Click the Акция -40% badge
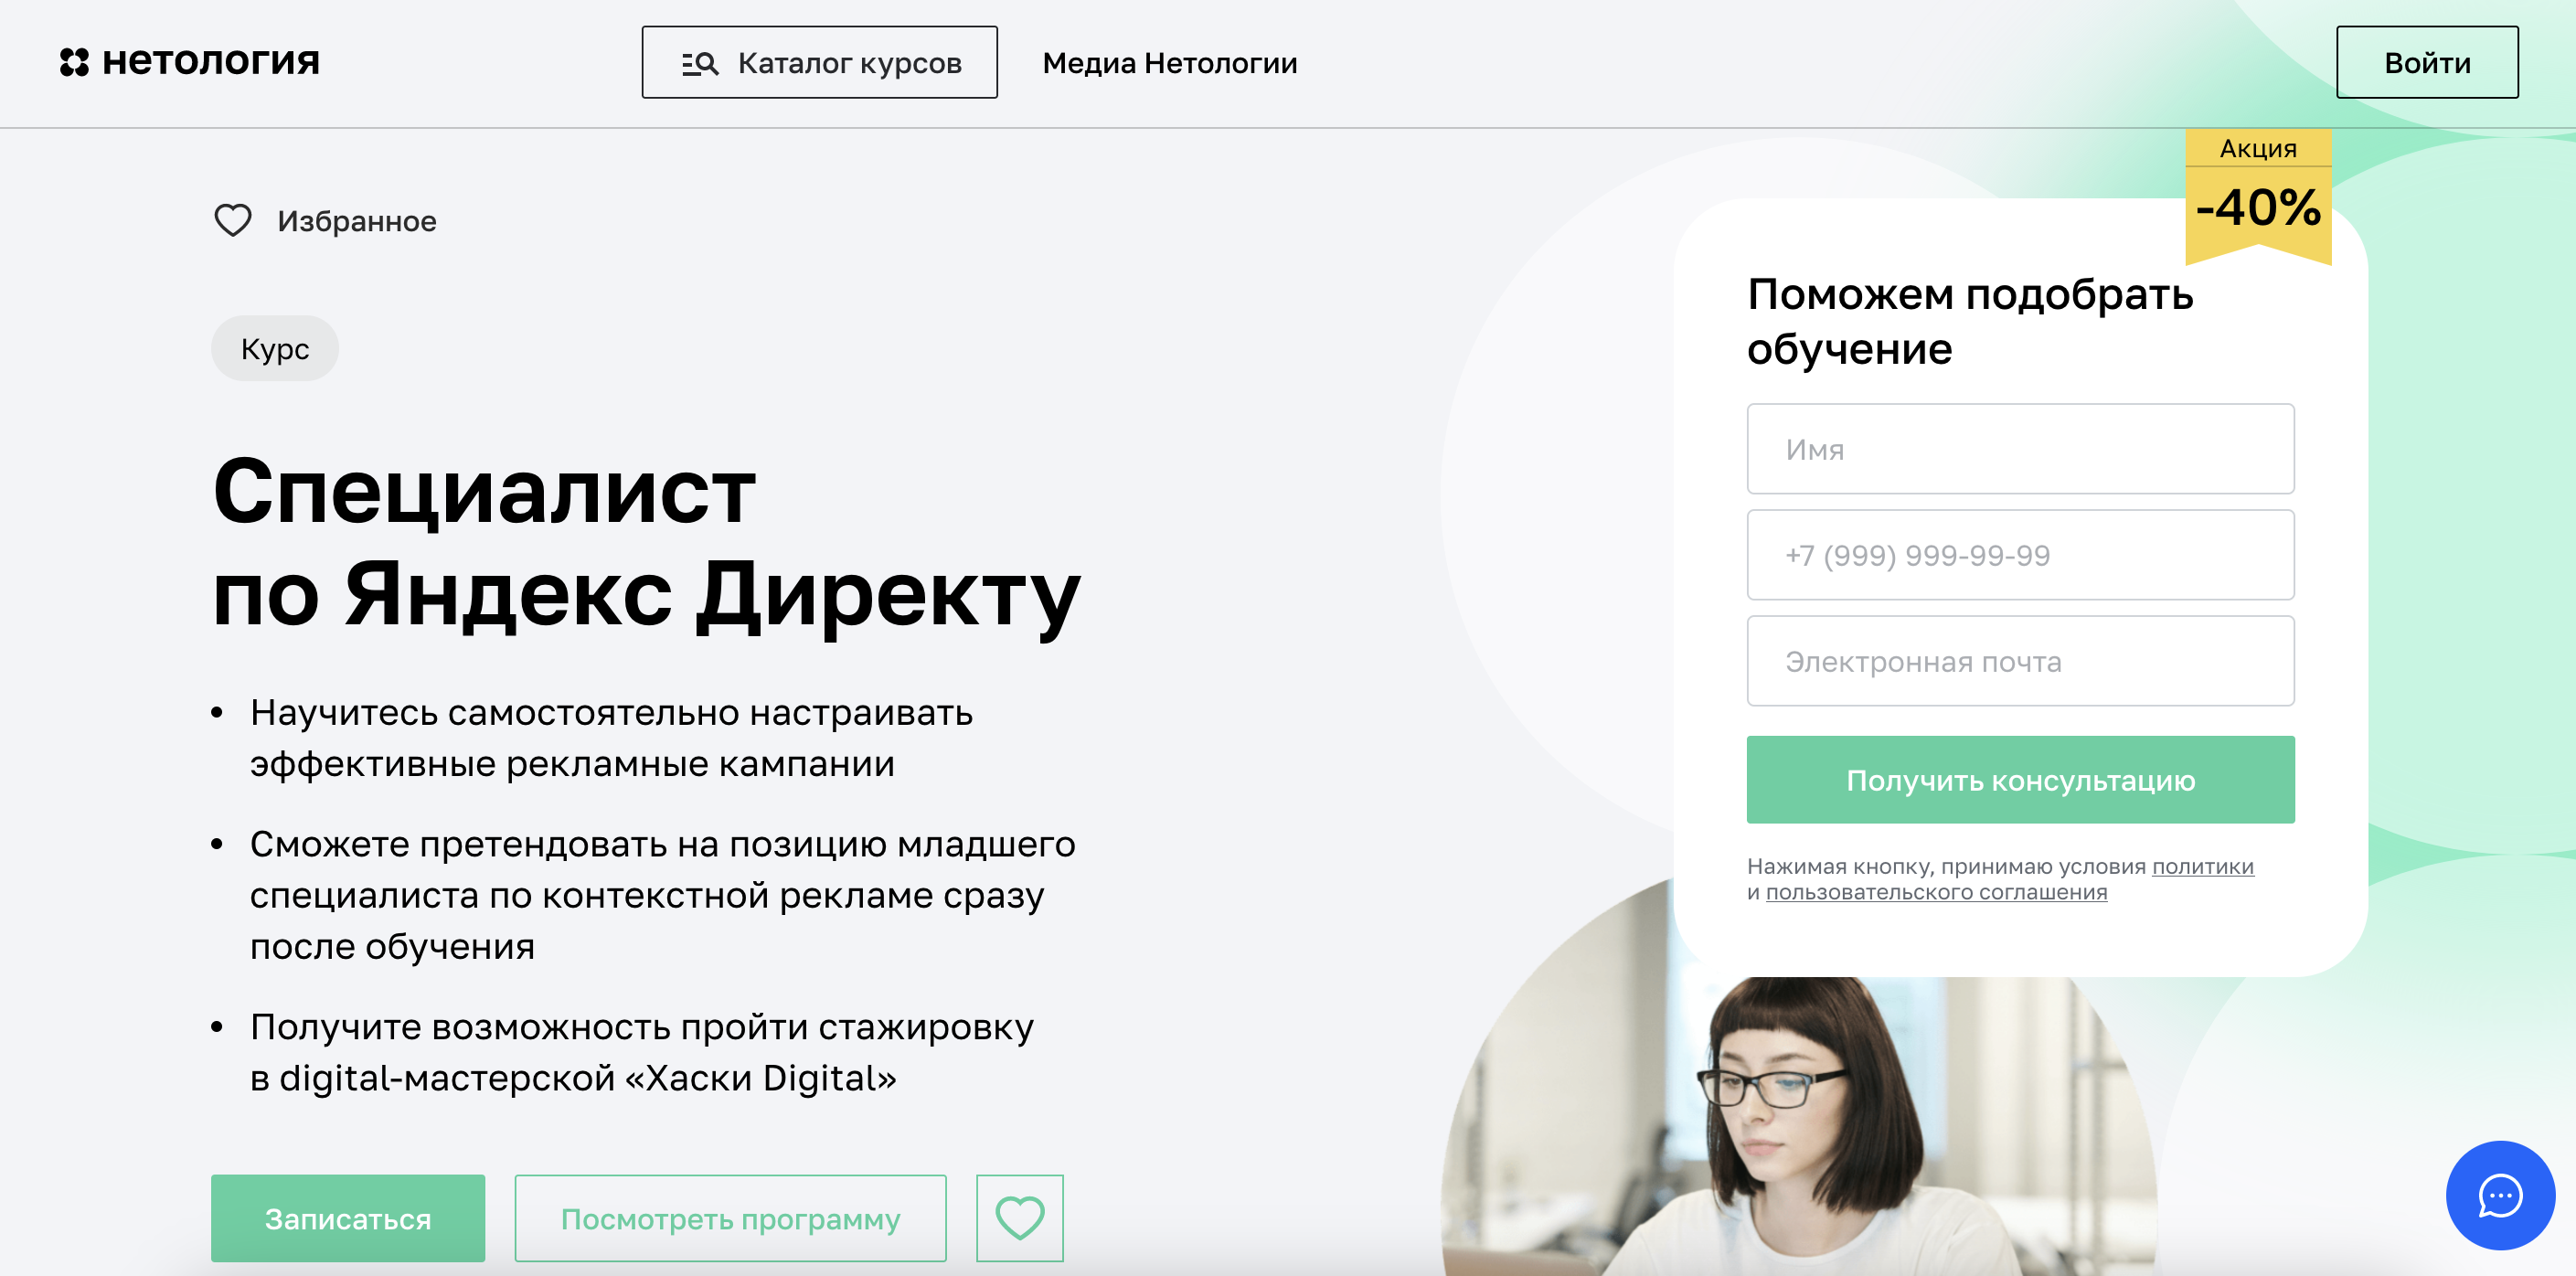 [2258, 195]
